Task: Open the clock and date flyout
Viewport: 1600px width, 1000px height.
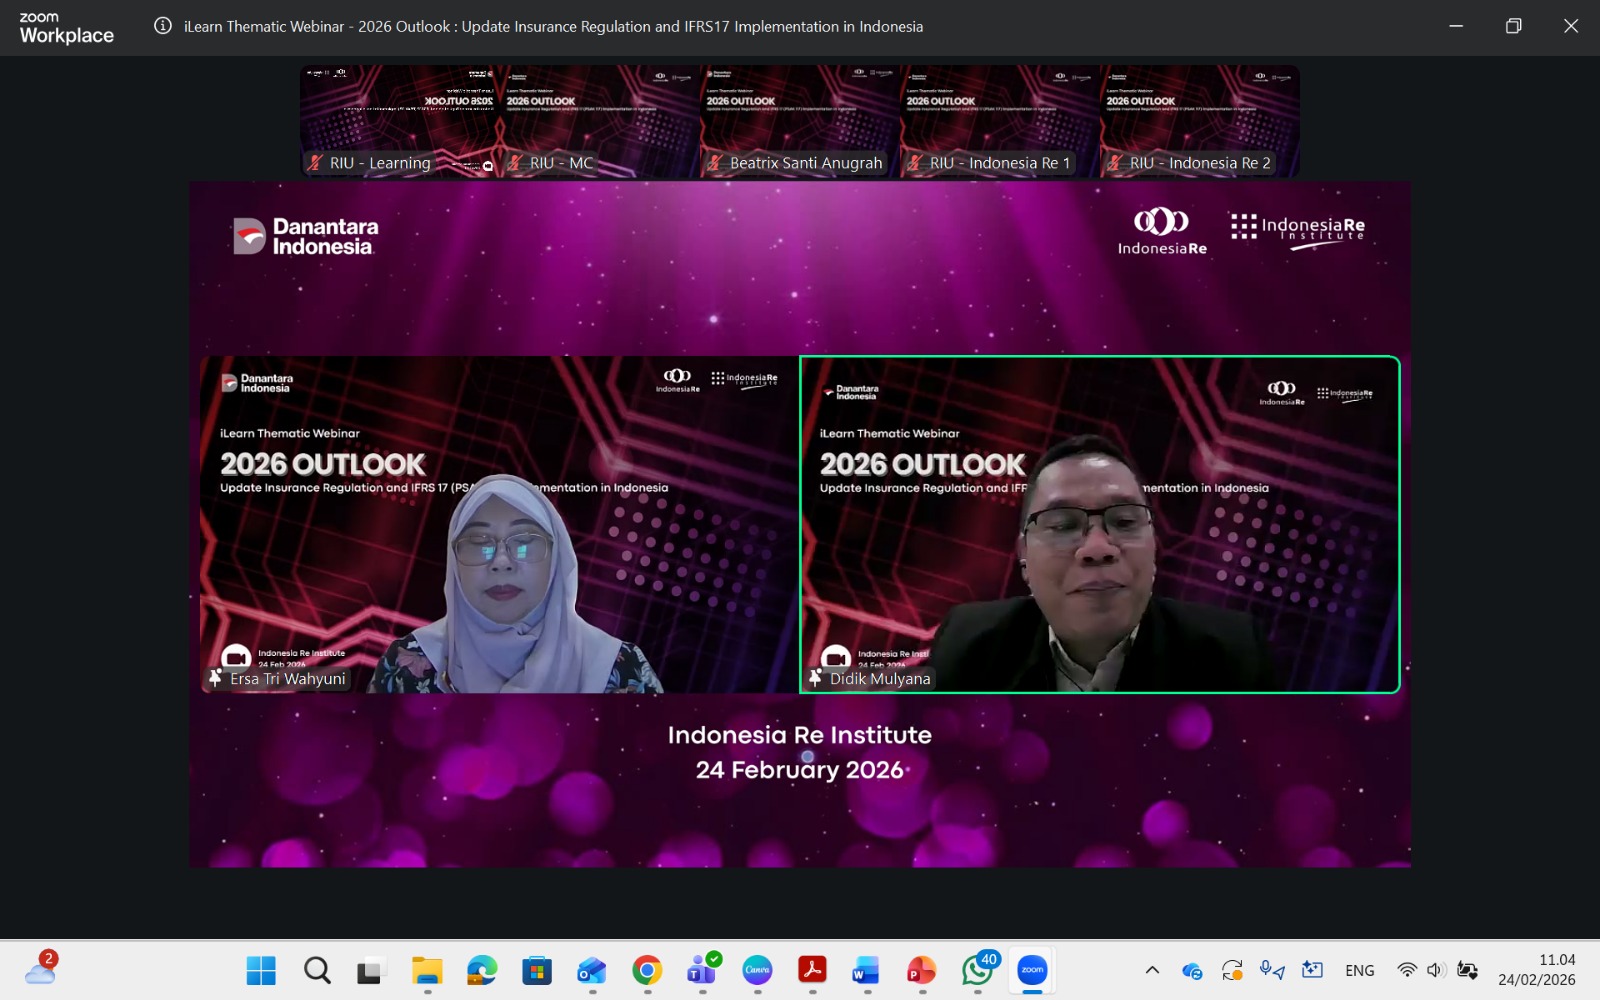Action: [1536, 970]
